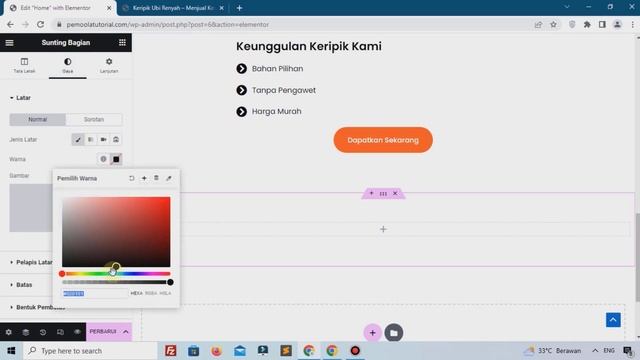Image resolution: width=640 pixels, height=360 pixels.
Task: Open the responsive mode icon
Action: click(x=60, y=332)
